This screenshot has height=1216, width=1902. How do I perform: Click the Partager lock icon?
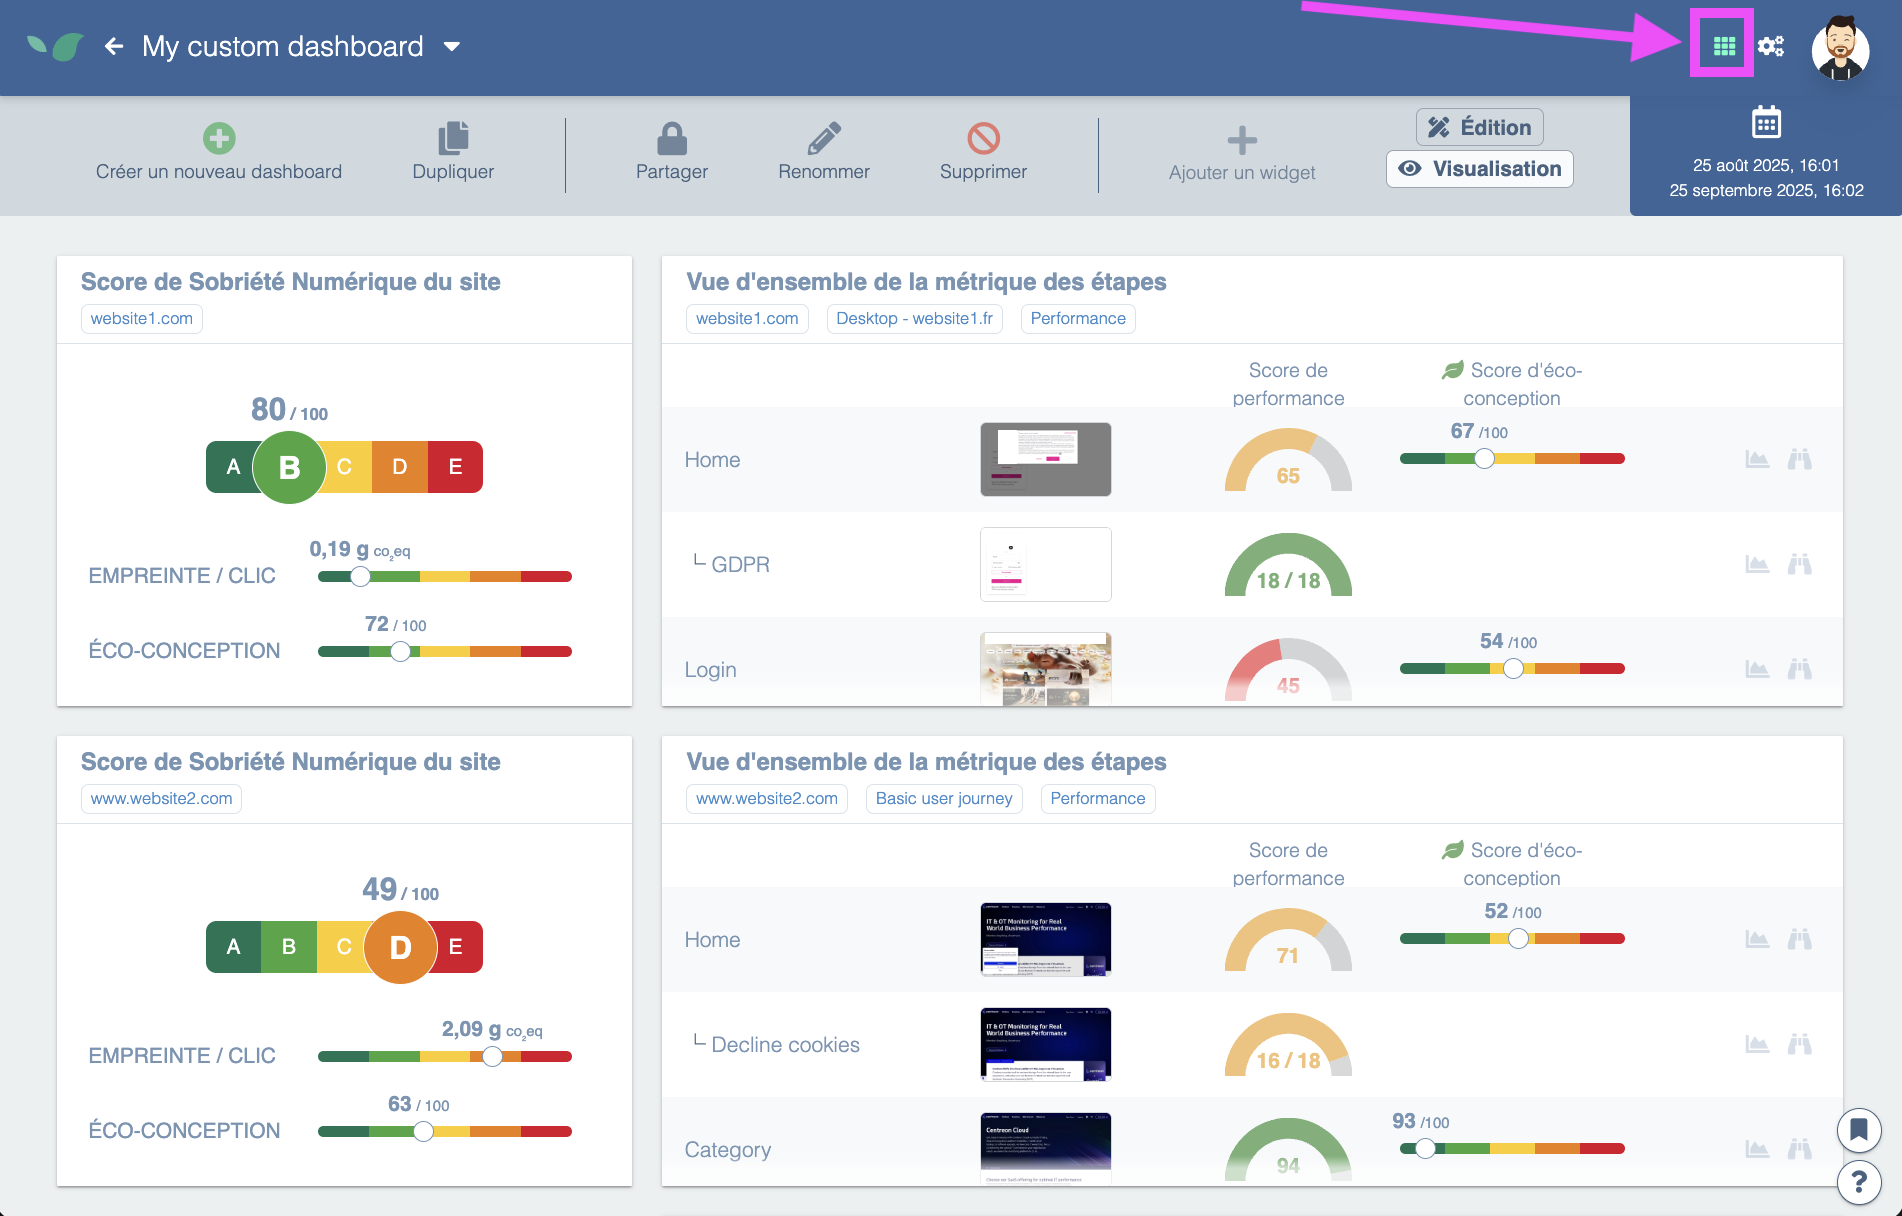(671, 138)
